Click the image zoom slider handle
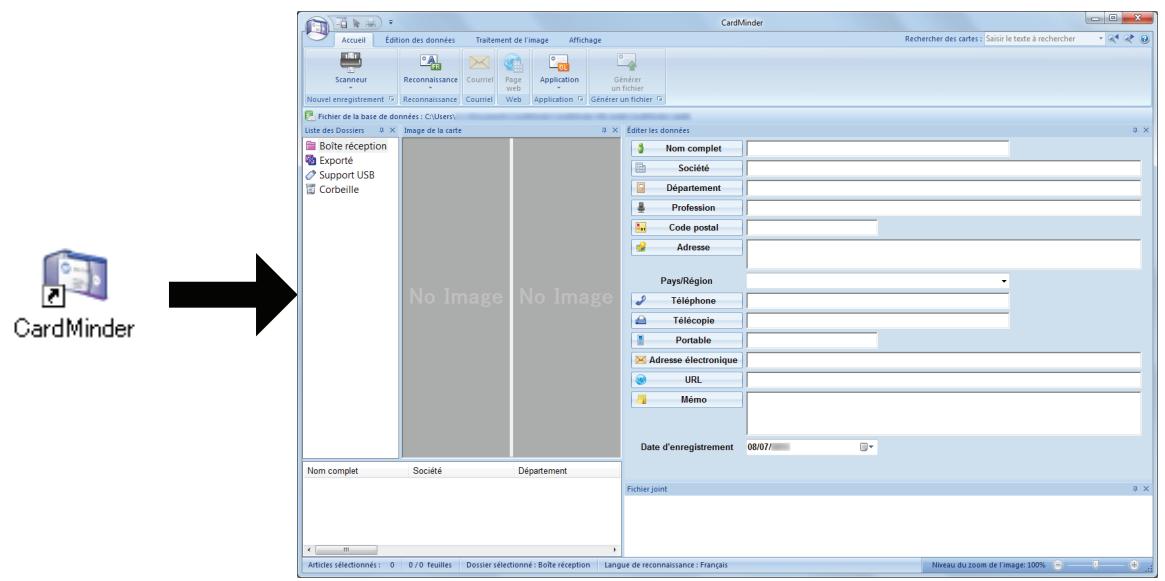 1095,565
